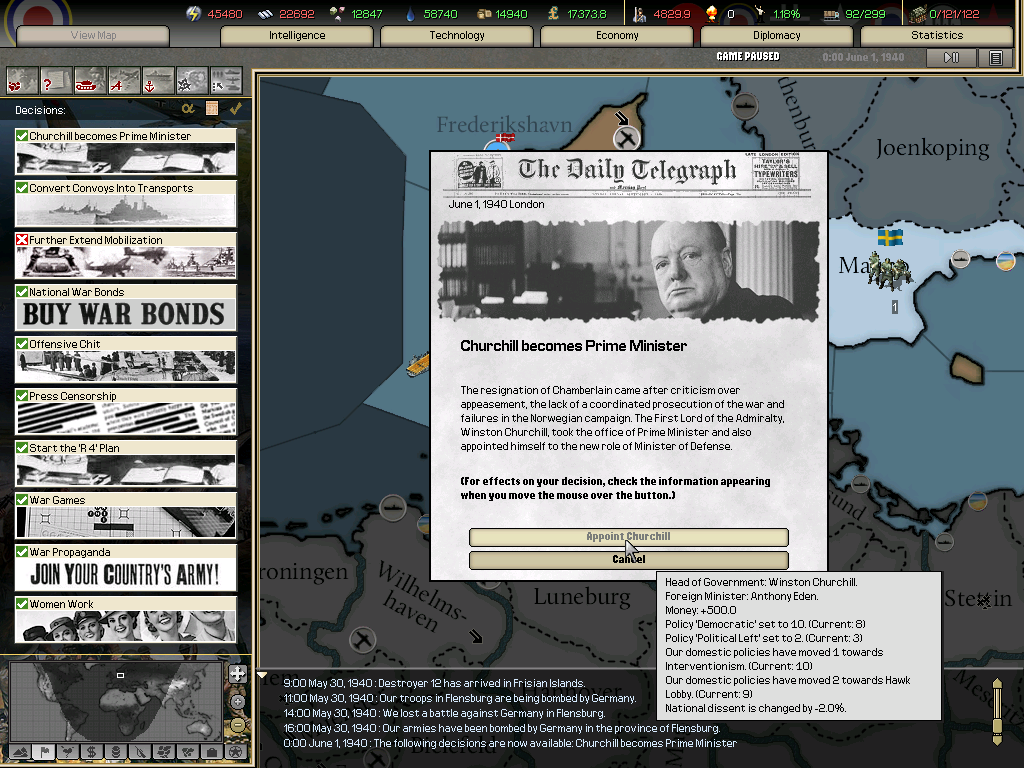The image size is (1024, 768).
Task: Open the Technology tab
Action: 457,35
